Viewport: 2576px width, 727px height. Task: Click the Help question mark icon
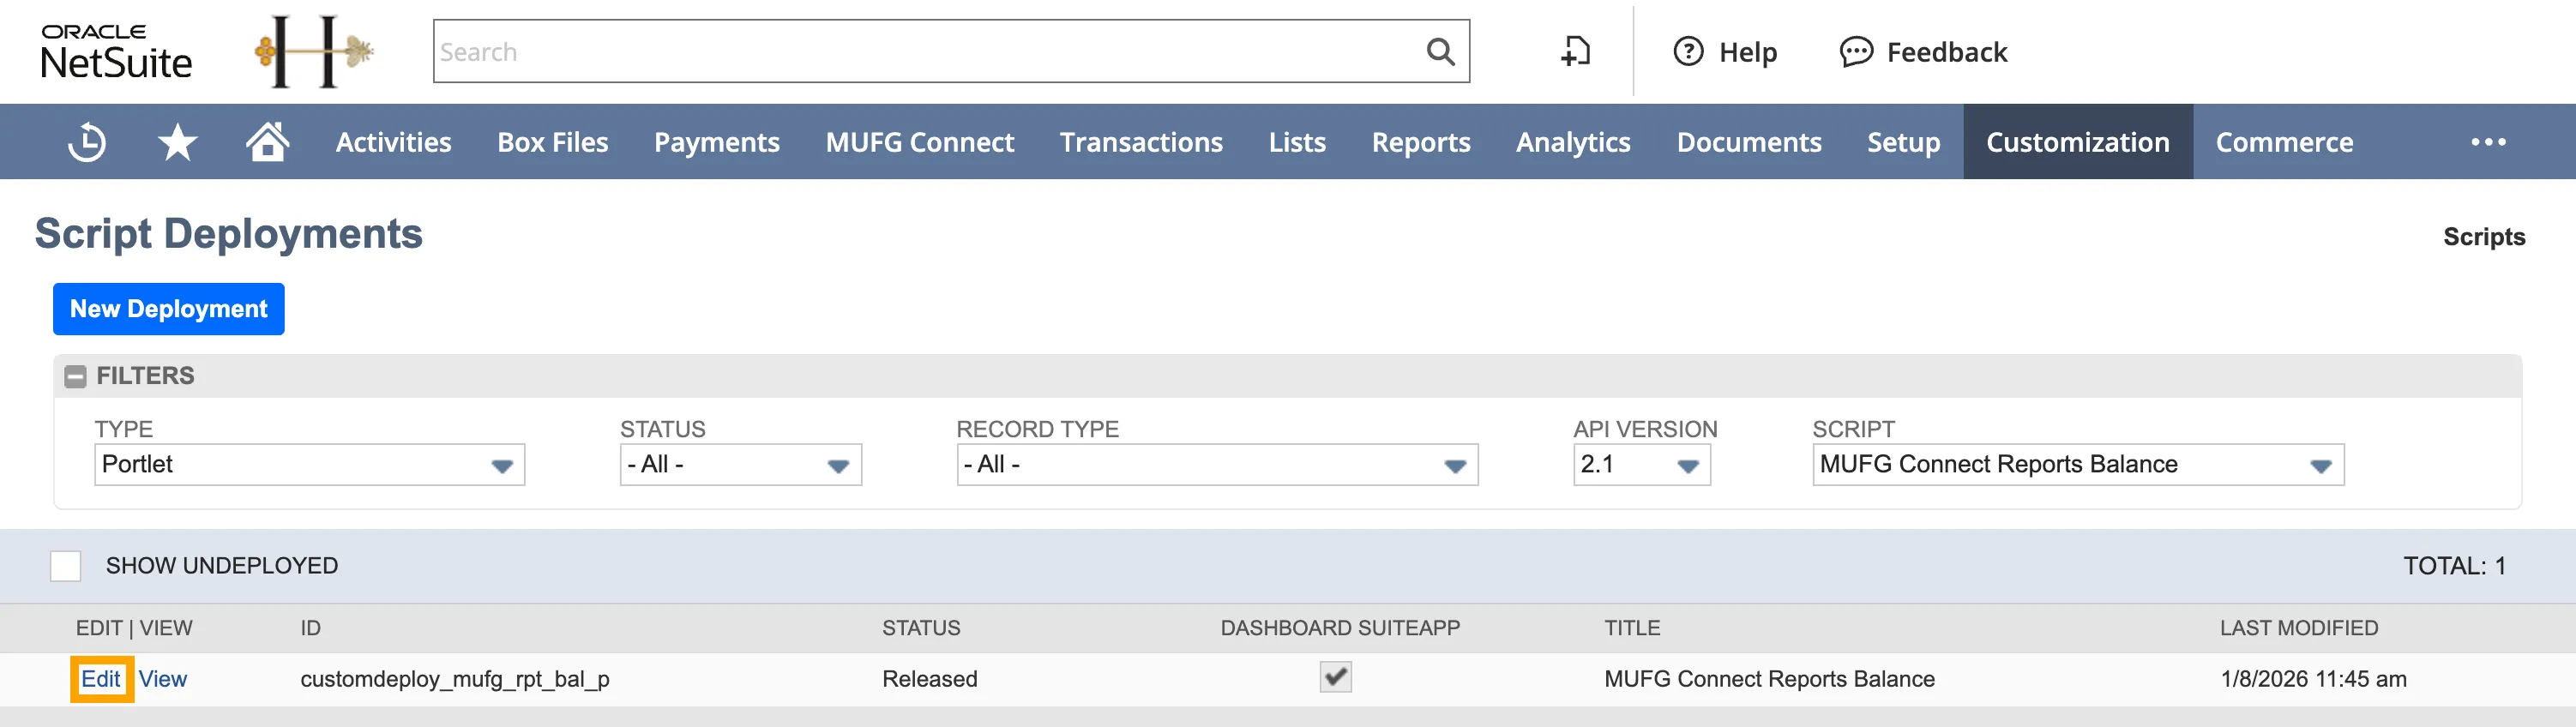click(1688, 51)
